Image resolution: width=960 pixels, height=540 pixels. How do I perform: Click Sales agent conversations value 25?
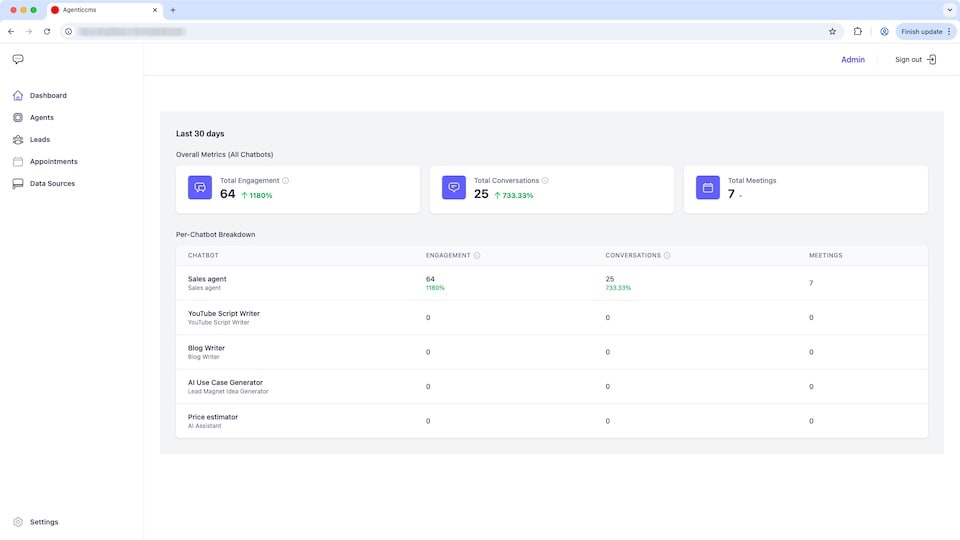[x=610, y=279]
